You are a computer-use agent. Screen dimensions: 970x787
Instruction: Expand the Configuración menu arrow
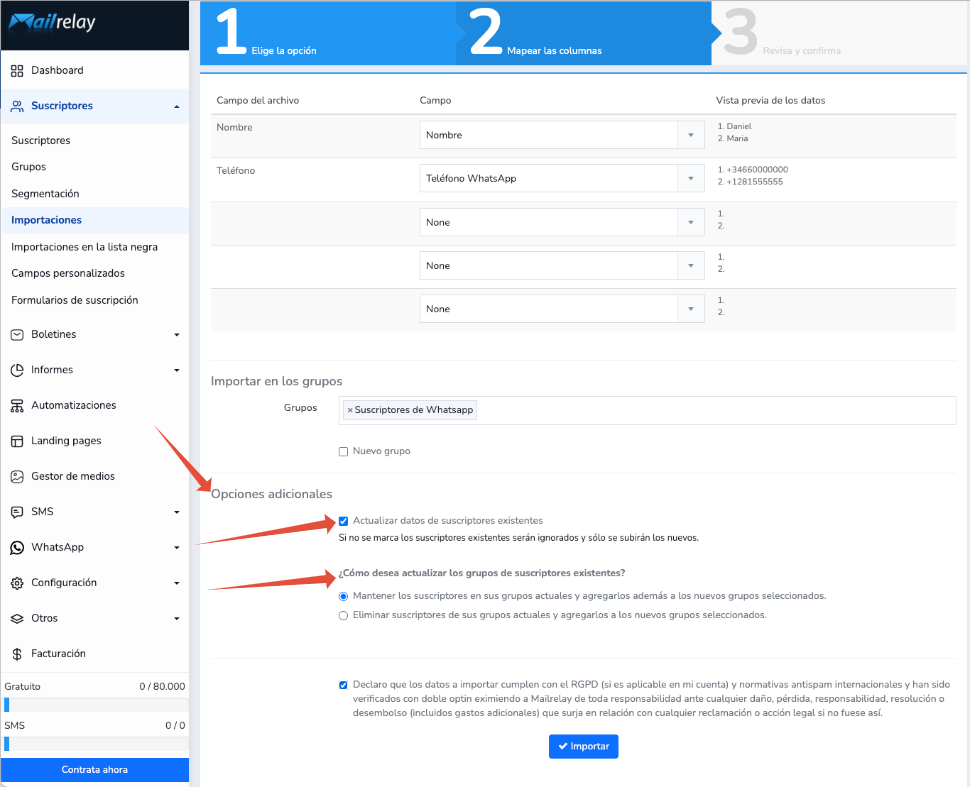[177, 583]
